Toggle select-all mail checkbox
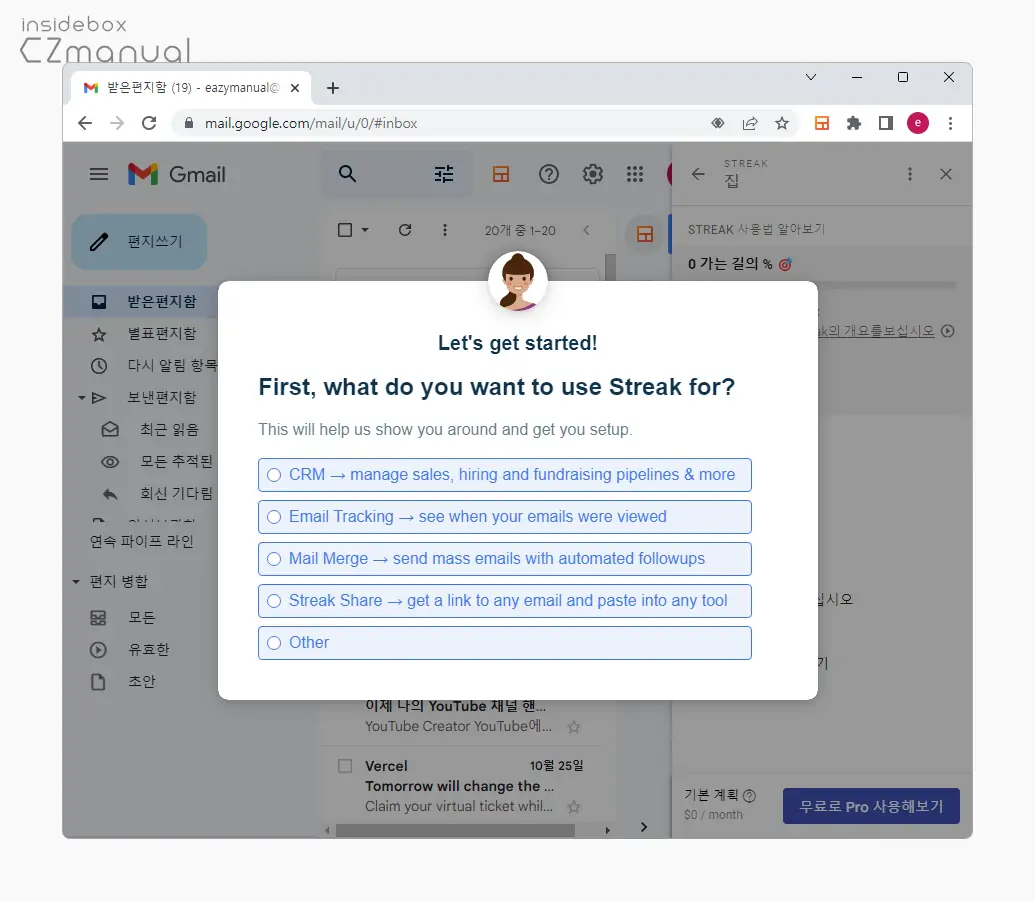1035x901 pixels. (x=345, y=230)
